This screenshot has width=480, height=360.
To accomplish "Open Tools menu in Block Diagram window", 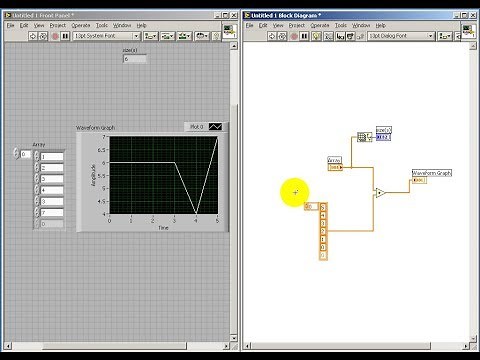I will click(x=341, y=25).
